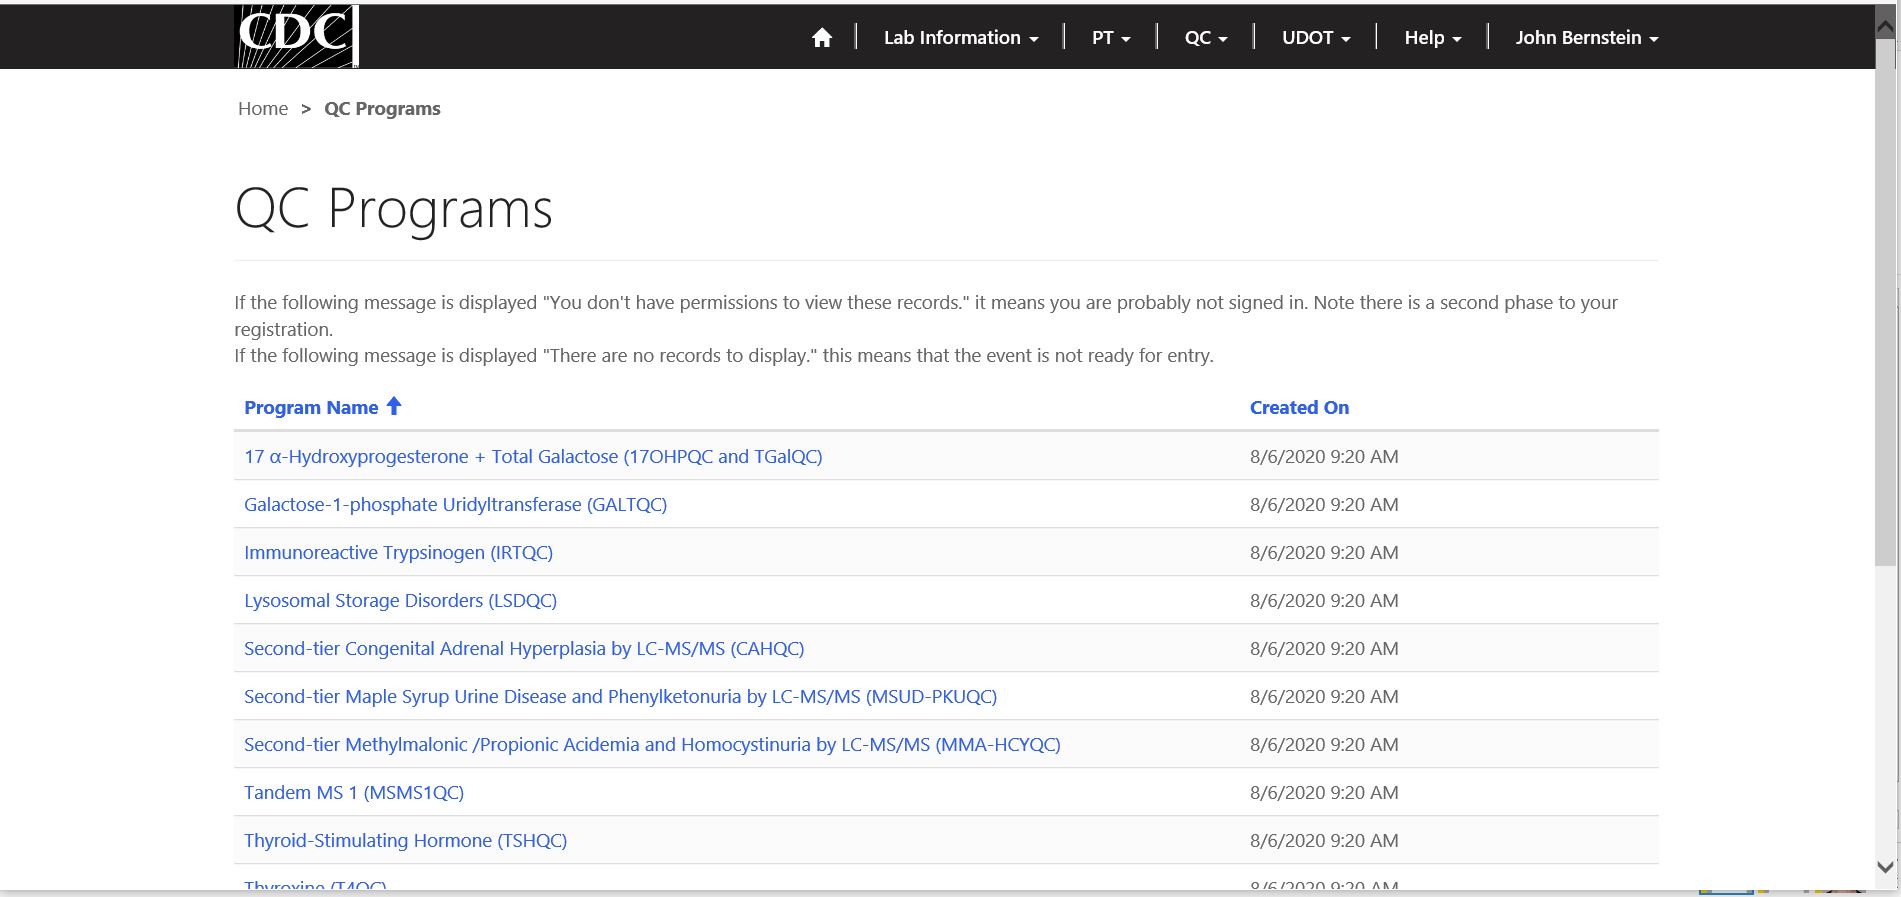The image size is (1901, 897).
Task: Click the Home breadcrumb link
Action: click(x=263, y=109)
